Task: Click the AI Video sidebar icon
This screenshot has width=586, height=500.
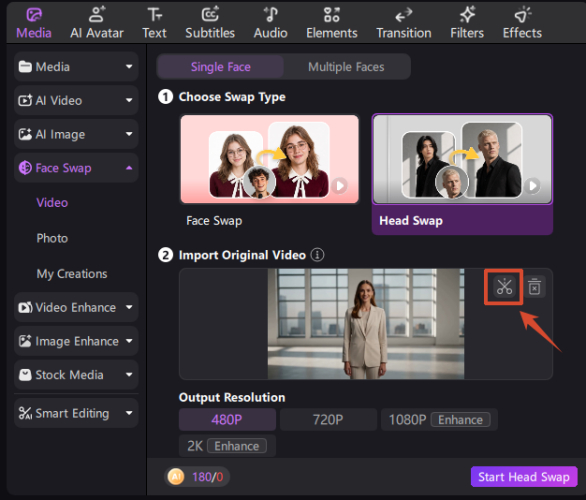Action: 25,100
